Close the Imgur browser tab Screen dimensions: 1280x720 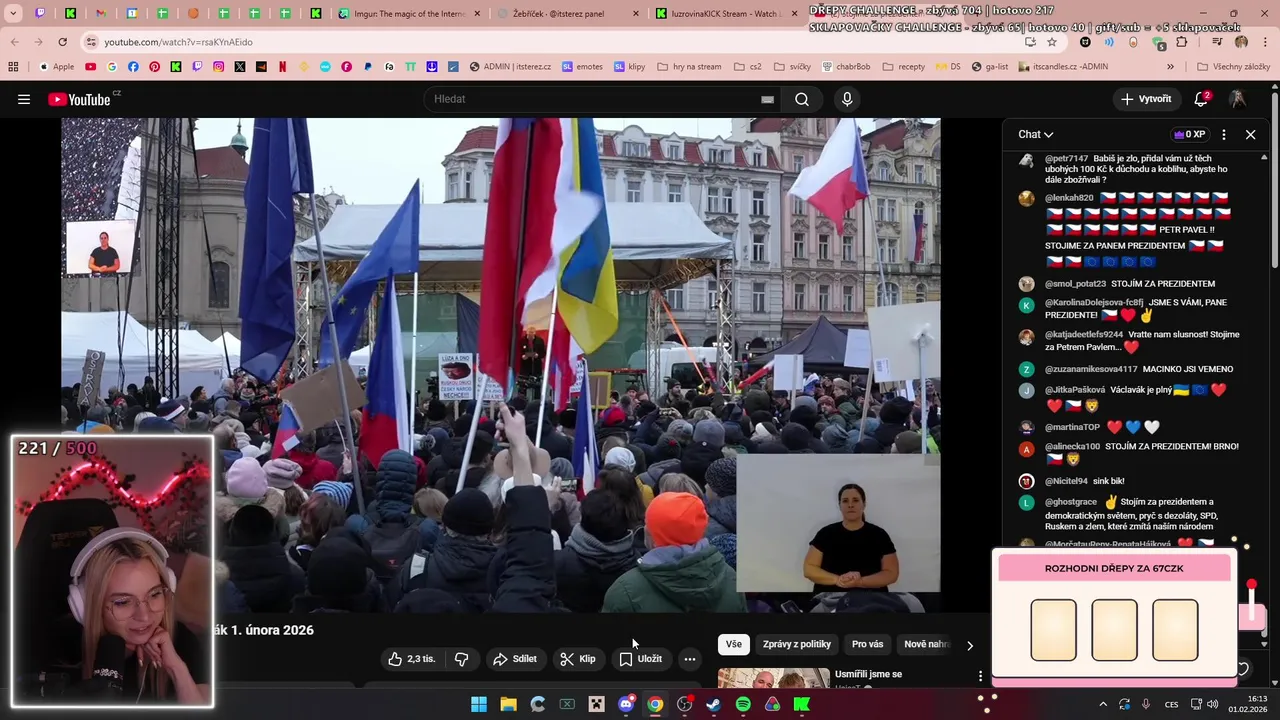(476, 14)
